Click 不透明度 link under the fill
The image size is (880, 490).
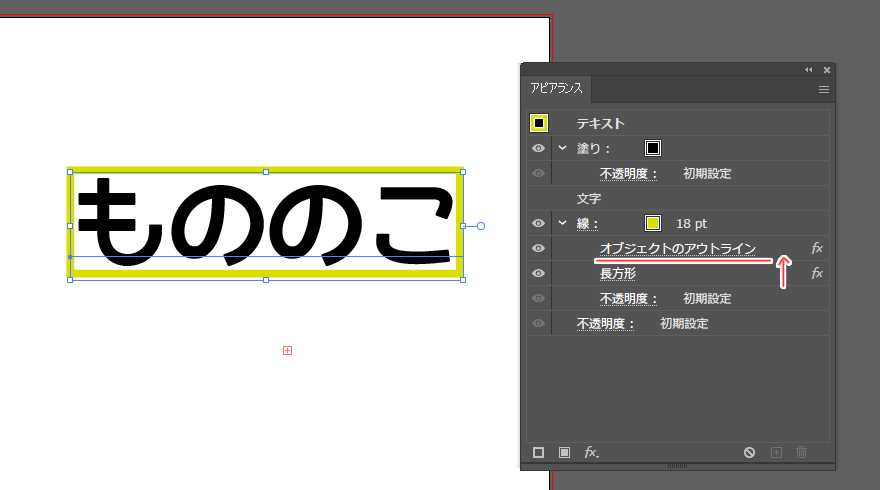coord(628,173)
